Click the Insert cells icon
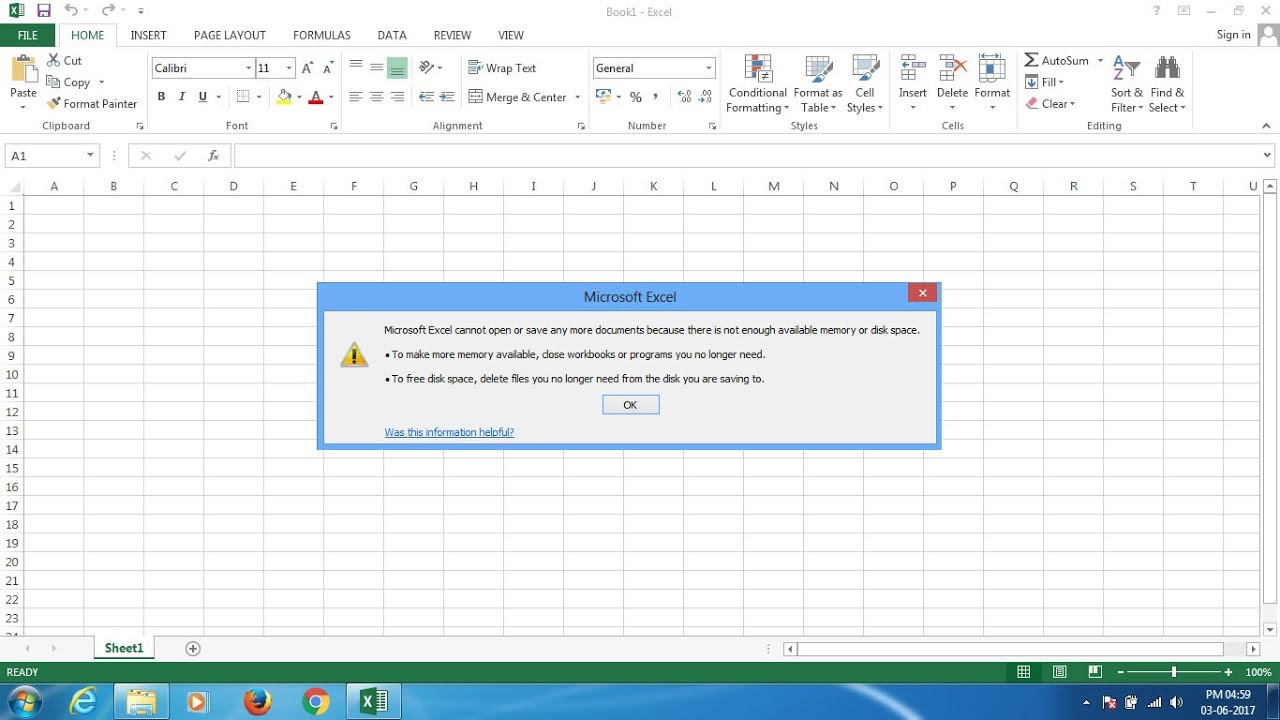1280x720 pixels. 912,68
